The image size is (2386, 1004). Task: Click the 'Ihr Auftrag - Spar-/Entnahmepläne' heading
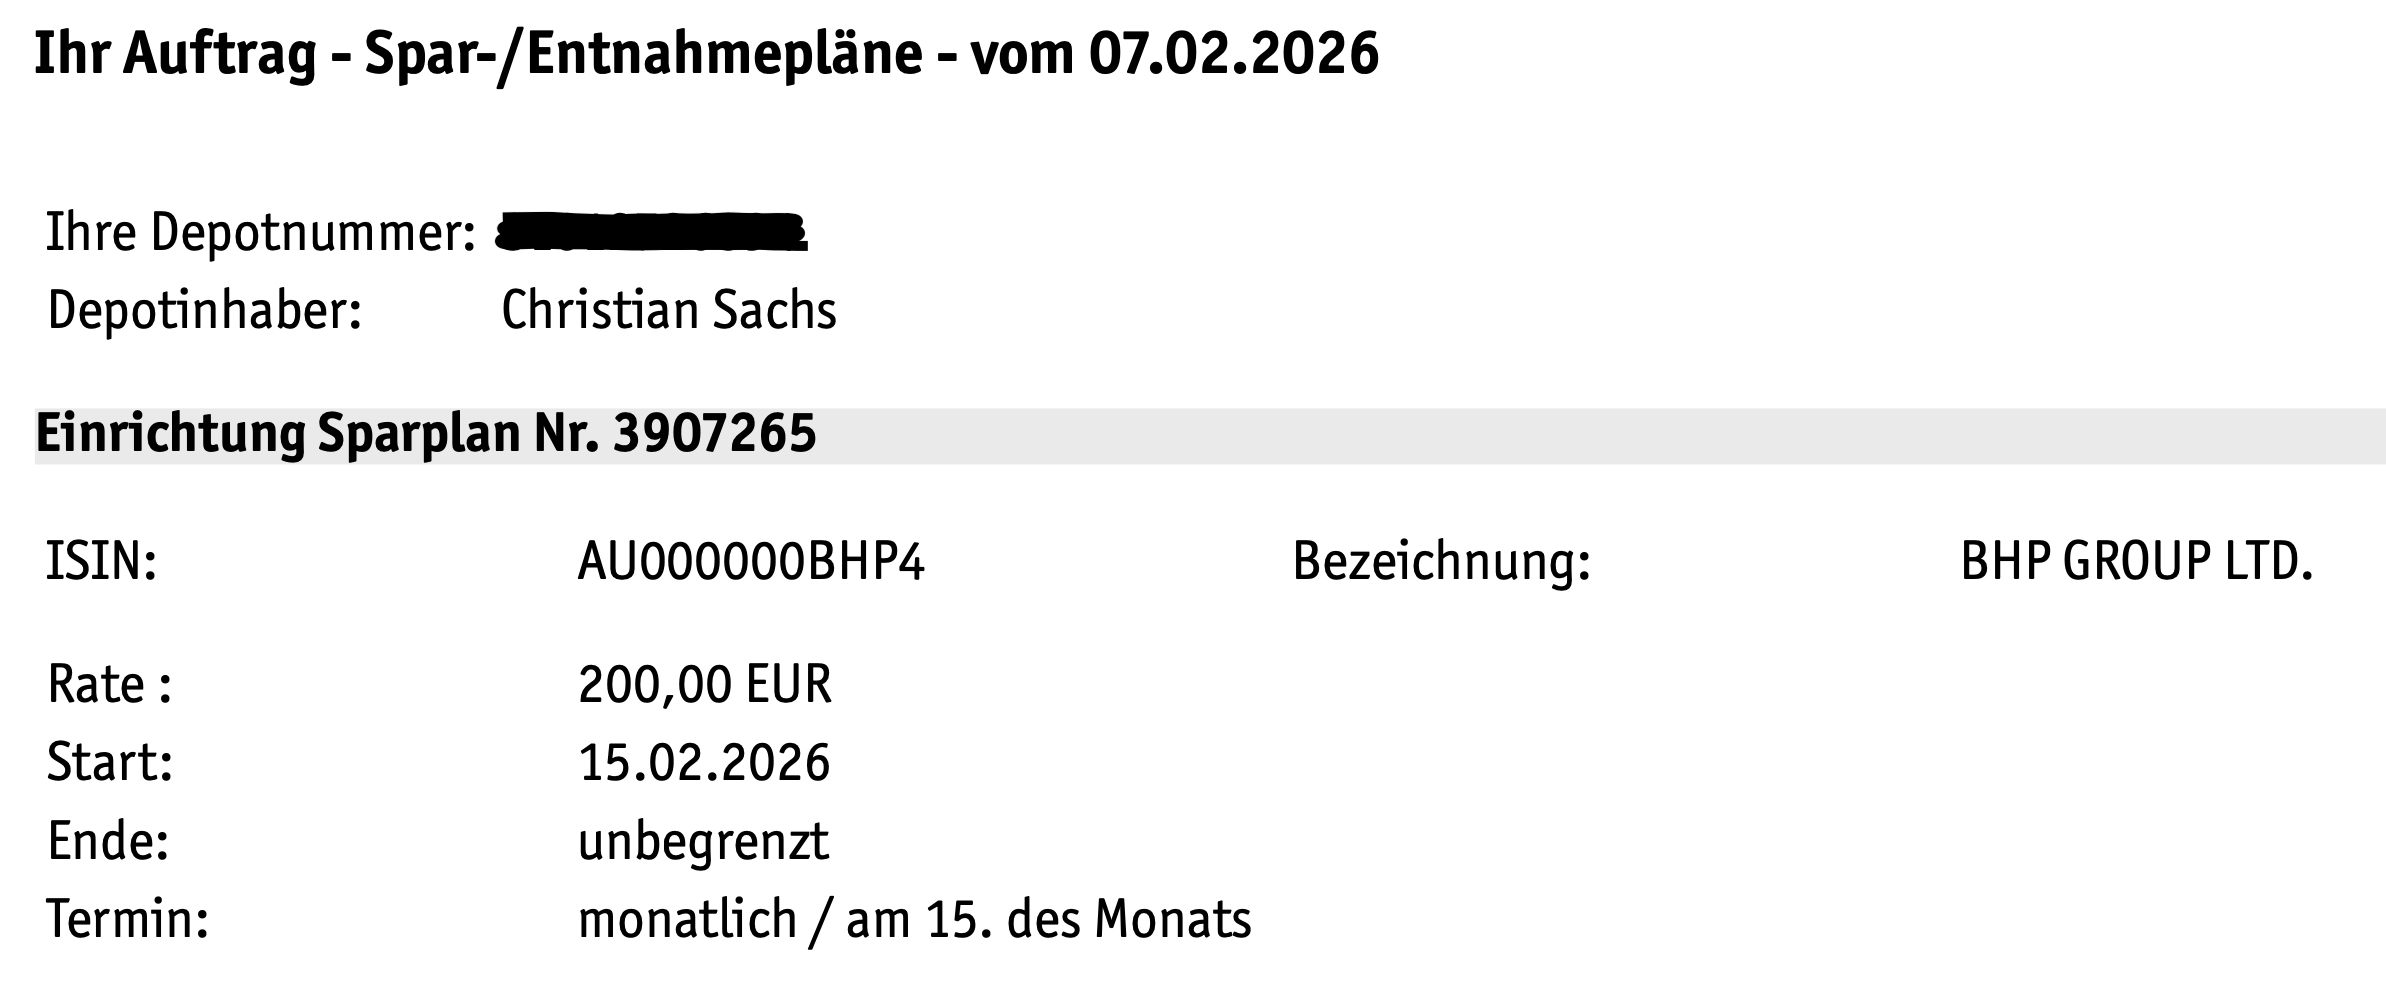(478, 54)
